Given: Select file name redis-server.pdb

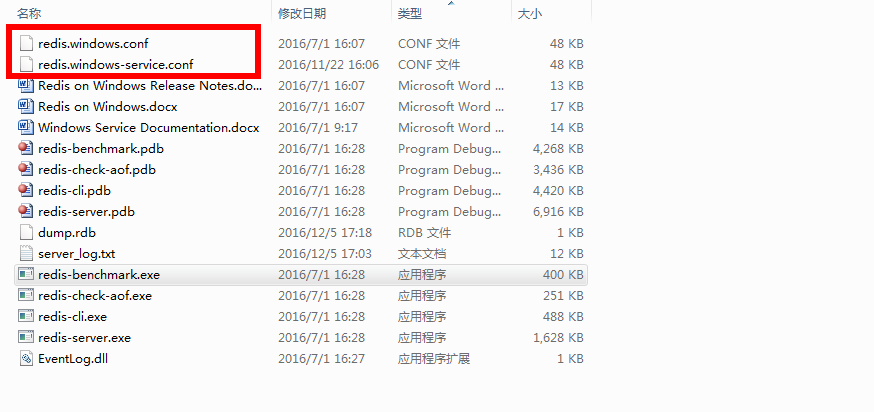Looking at the screenshot, I should 86,212.
